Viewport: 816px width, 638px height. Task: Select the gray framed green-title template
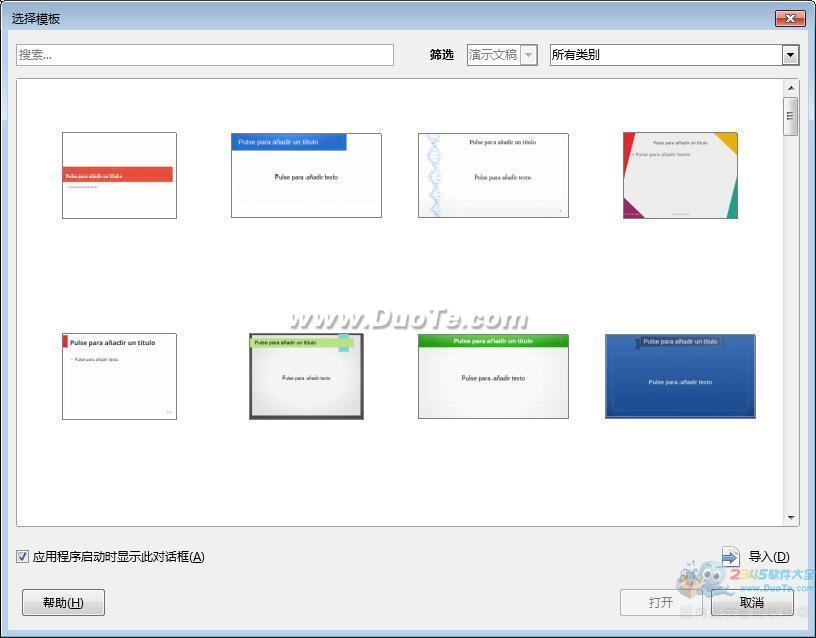pyautogui.click(x=306, y=376)
